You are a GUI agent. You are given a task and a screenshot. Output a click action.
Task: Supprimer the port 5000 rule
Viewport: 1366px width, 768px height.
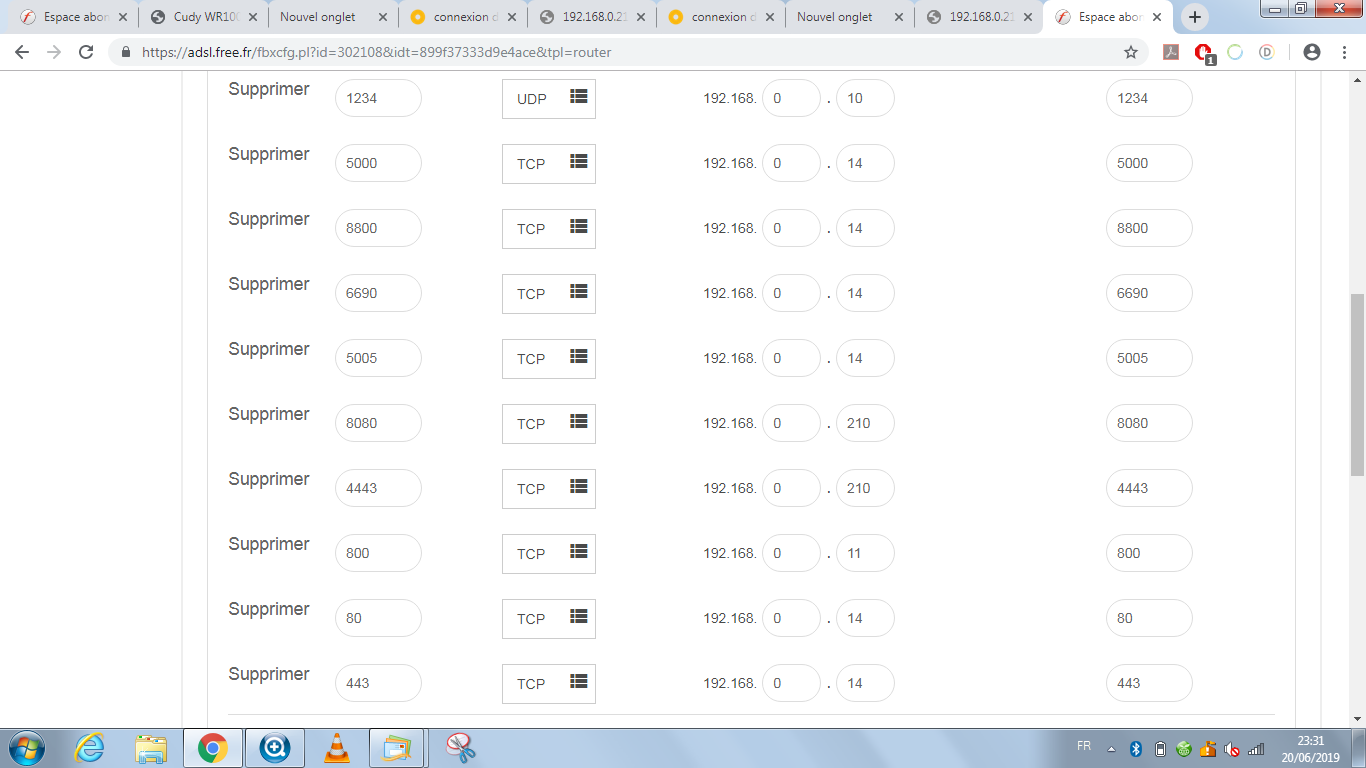point(269,154)
